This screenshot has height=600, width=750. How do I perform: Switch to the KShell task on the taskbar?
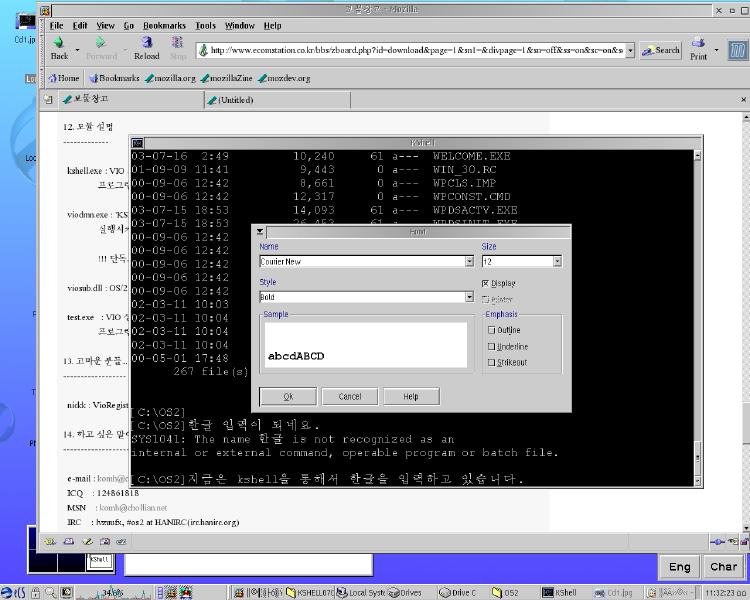[x=560, y=593]
